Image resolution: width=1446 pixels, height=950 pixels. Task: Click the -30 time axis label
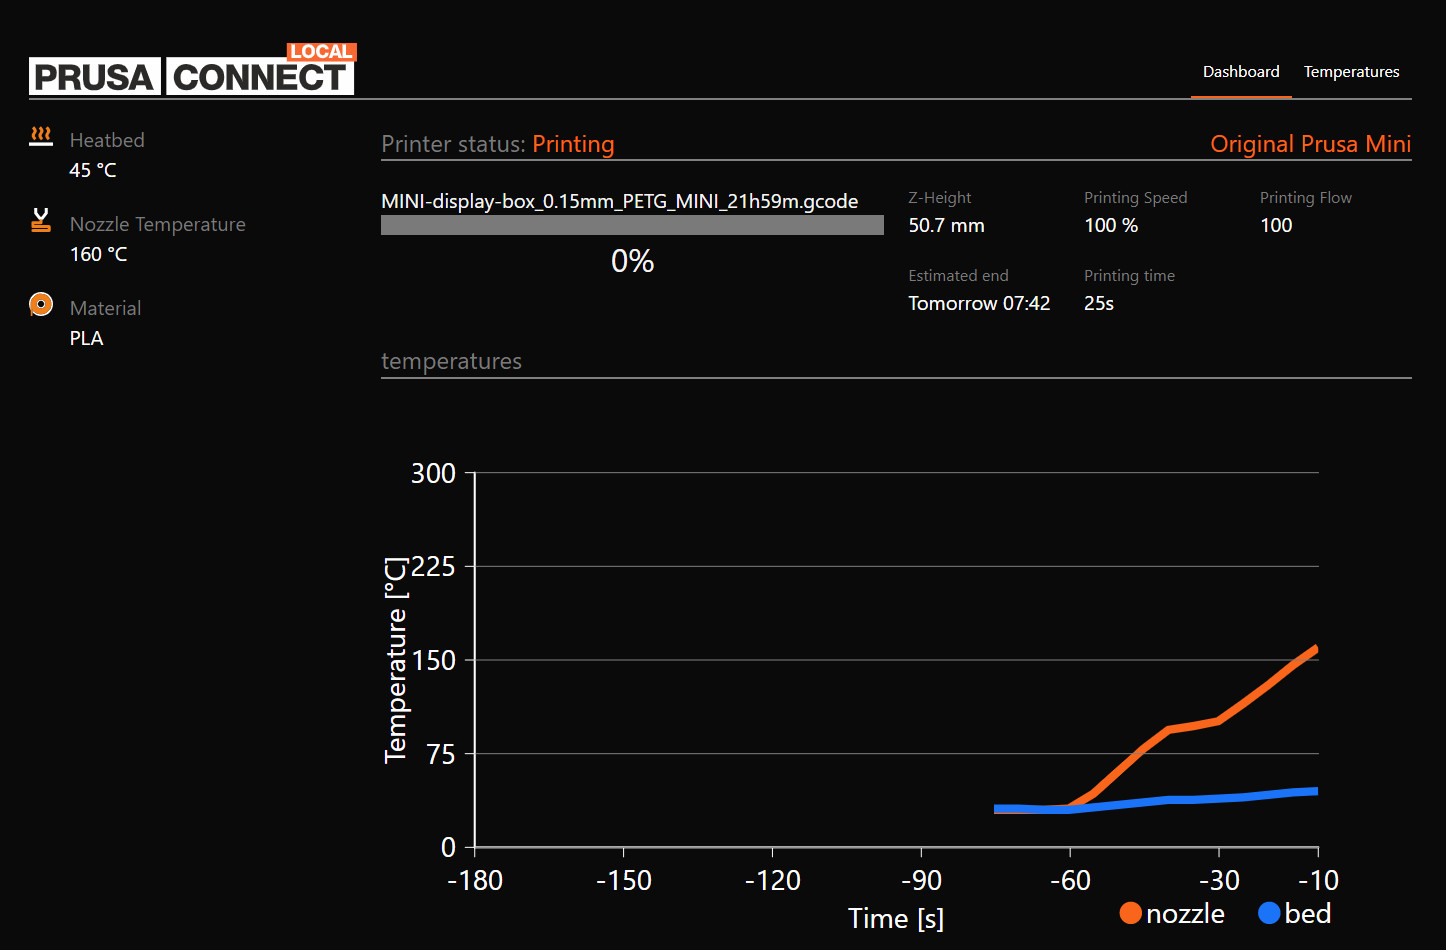click(1219, 880)
